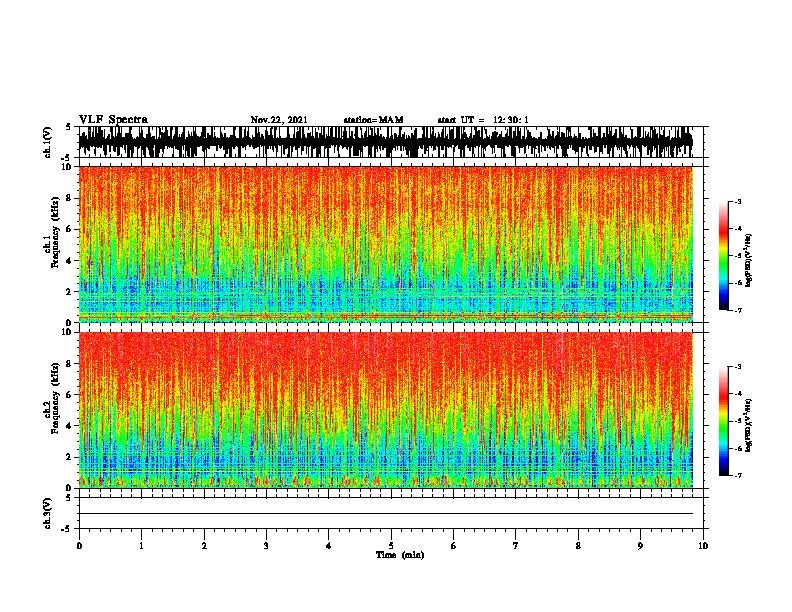Screen dimensions: 792x612
Task: Click the ch.1 color bar log(PSD) unit label
Action: point(749,260)
